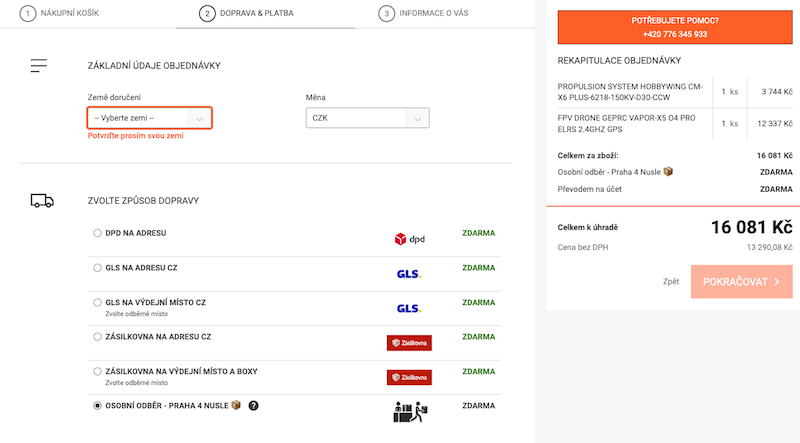The image size is (800, 443).
Task: Click step 3 circle icon
Action: pyautogui.click(x=386, y=13)
